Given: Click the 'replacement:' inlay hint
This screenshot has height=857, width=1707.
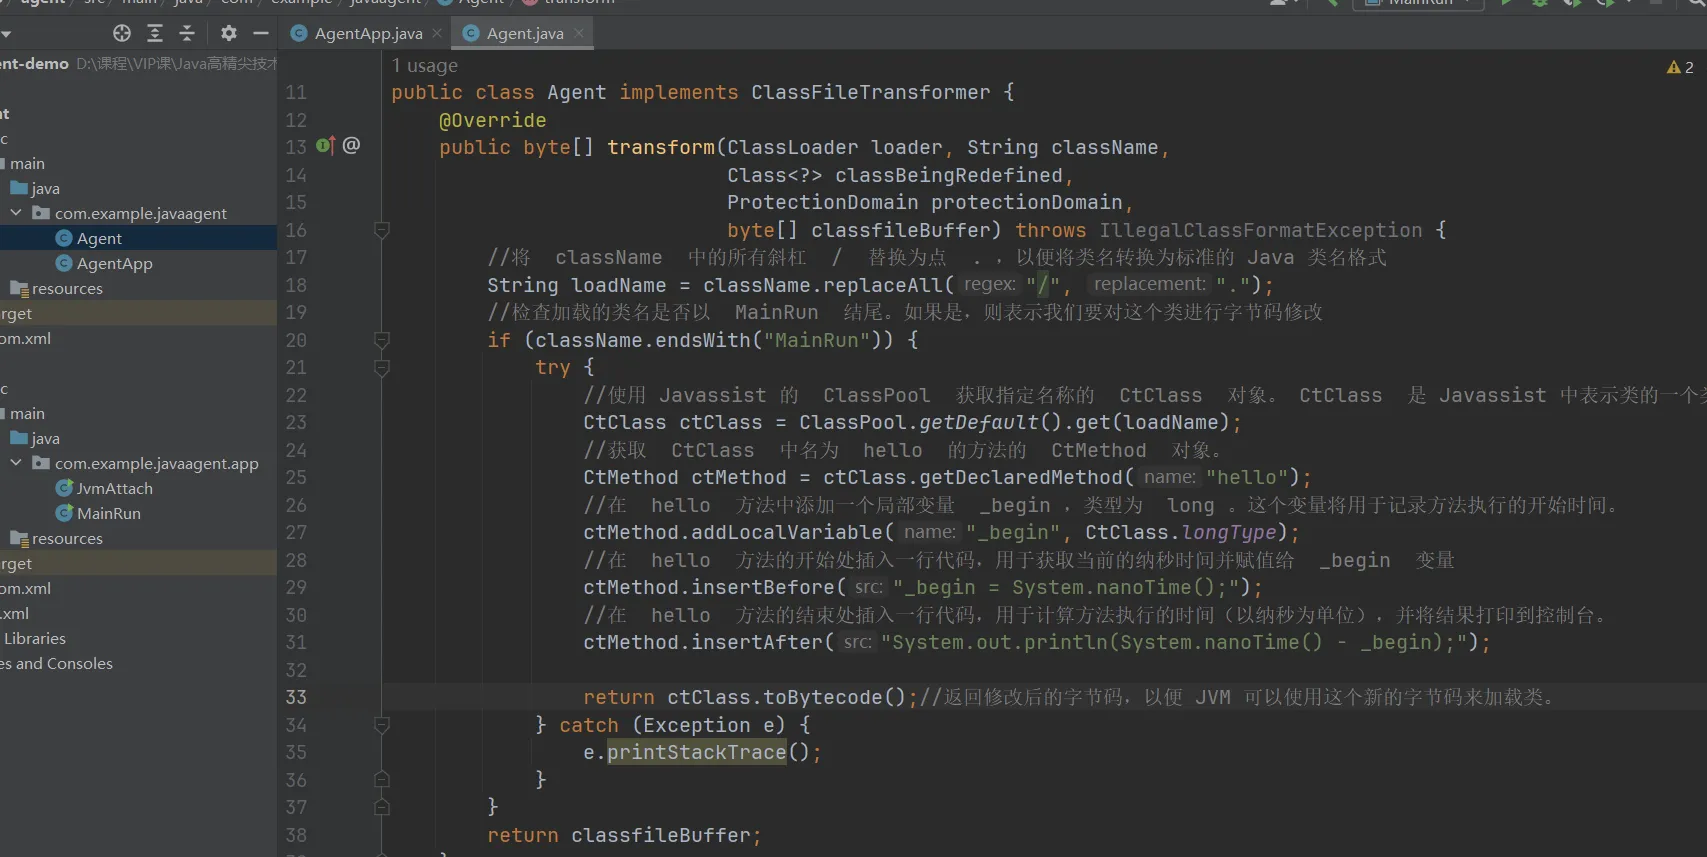Looking at the screenshot, I should pyautogui.click(x=1150, y=285).
